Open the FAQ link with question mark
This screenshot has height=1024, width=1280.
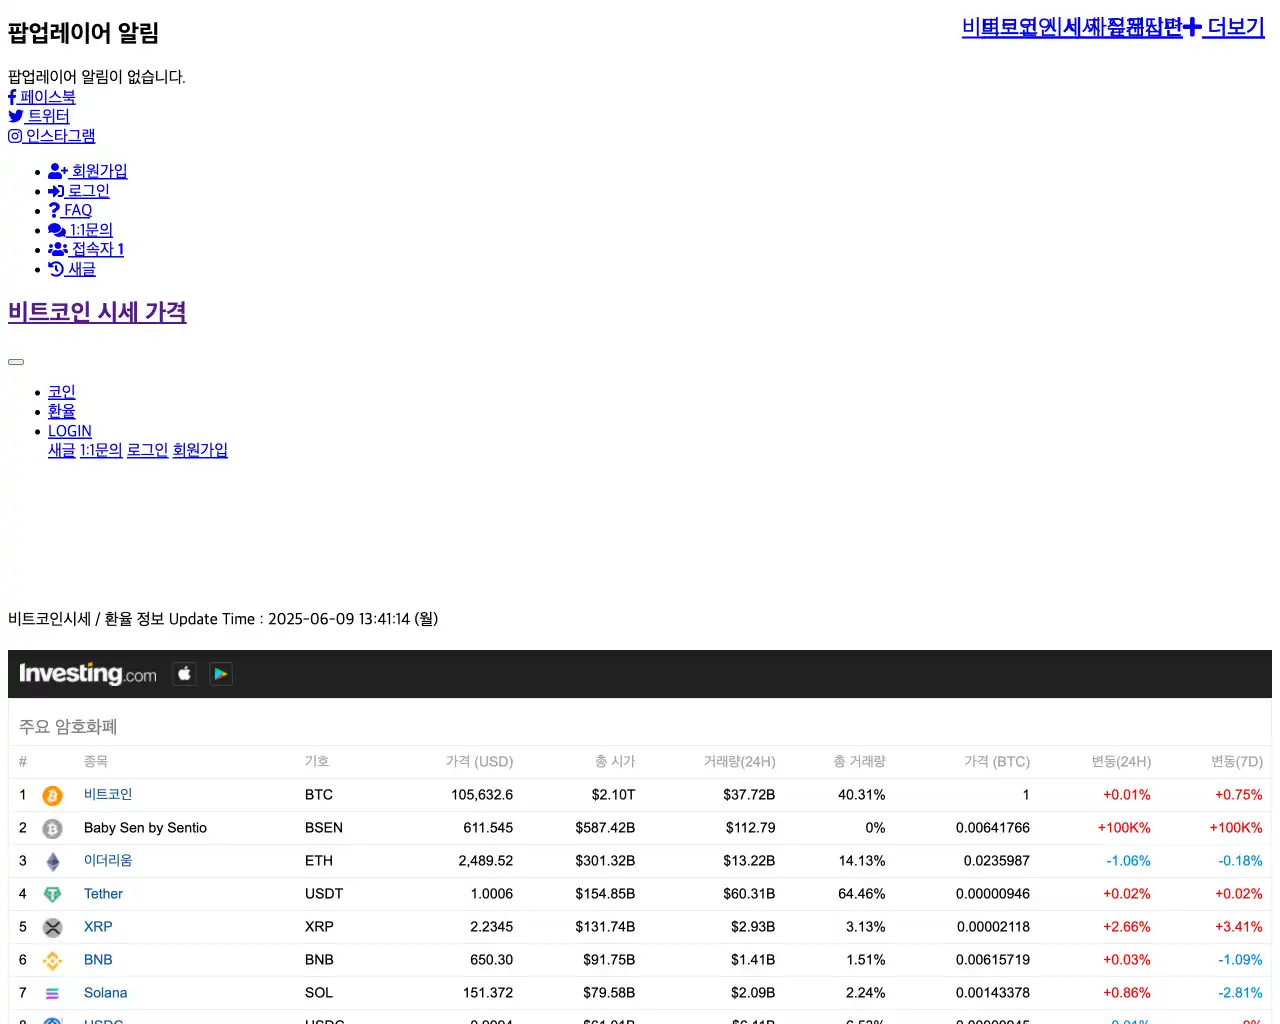tap(70, 210)
